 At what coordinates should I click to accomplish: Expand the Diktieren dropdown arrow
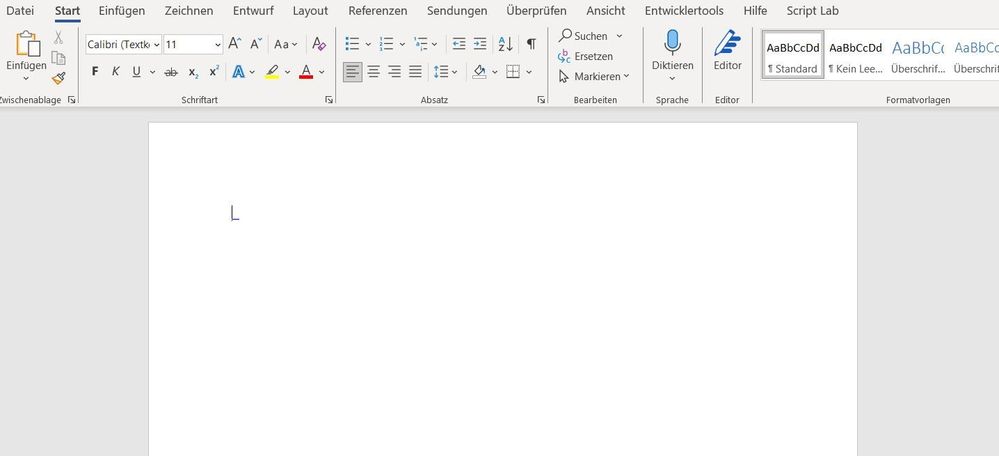(x=672, y=78)
